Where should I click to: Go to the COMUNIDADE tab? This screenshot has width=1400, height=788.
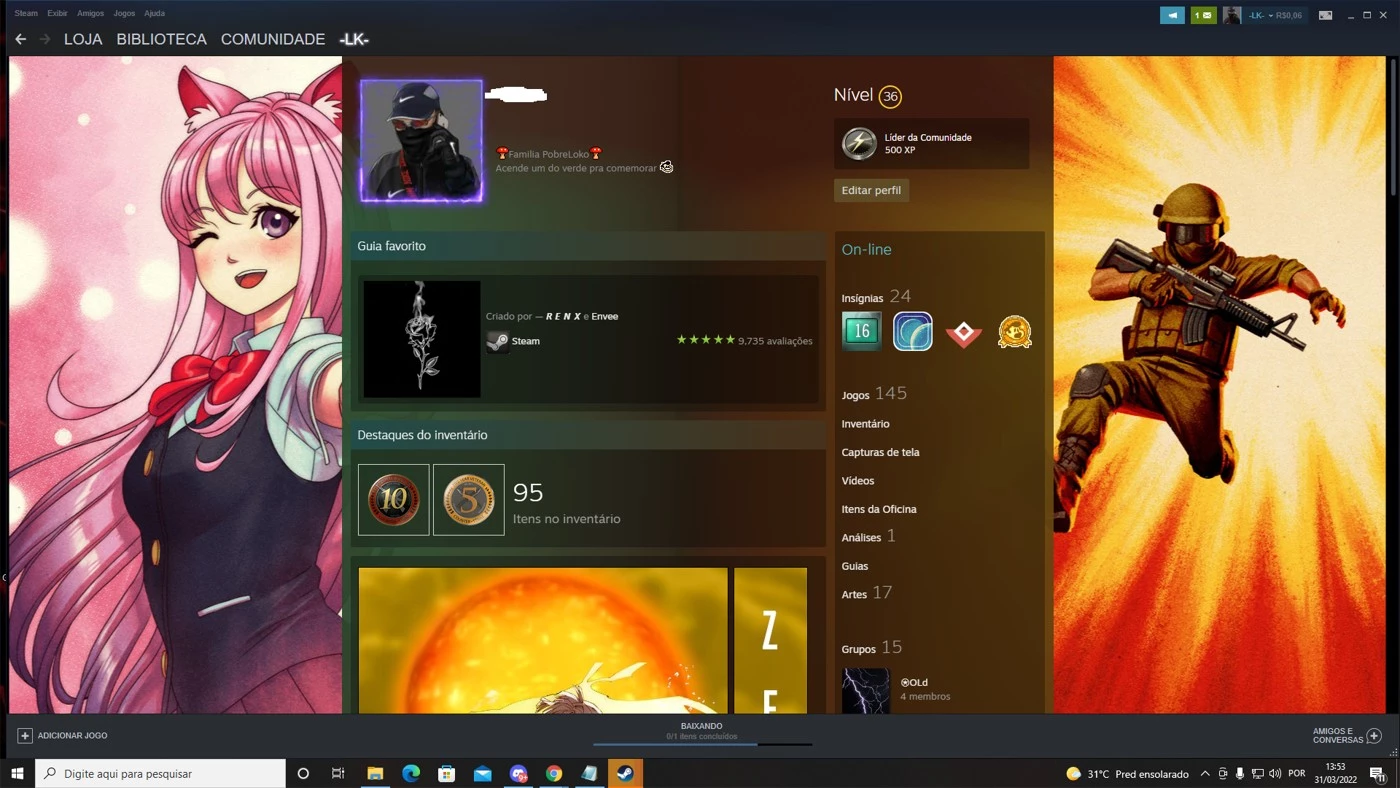(273, 39)
